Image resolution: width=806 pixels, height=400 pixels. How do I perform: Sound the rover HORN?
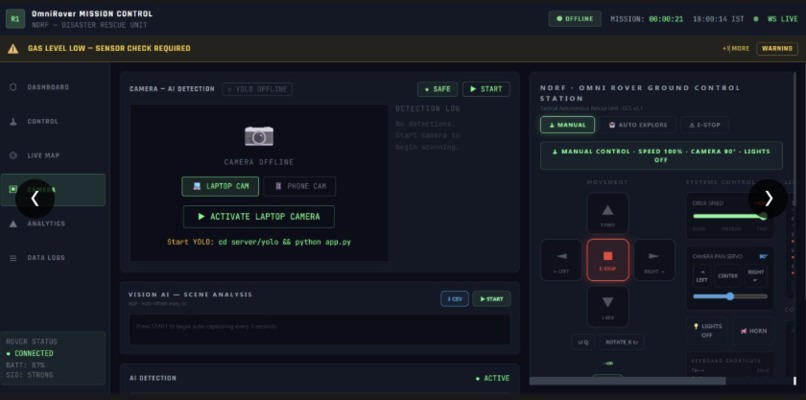coord(753,331)
